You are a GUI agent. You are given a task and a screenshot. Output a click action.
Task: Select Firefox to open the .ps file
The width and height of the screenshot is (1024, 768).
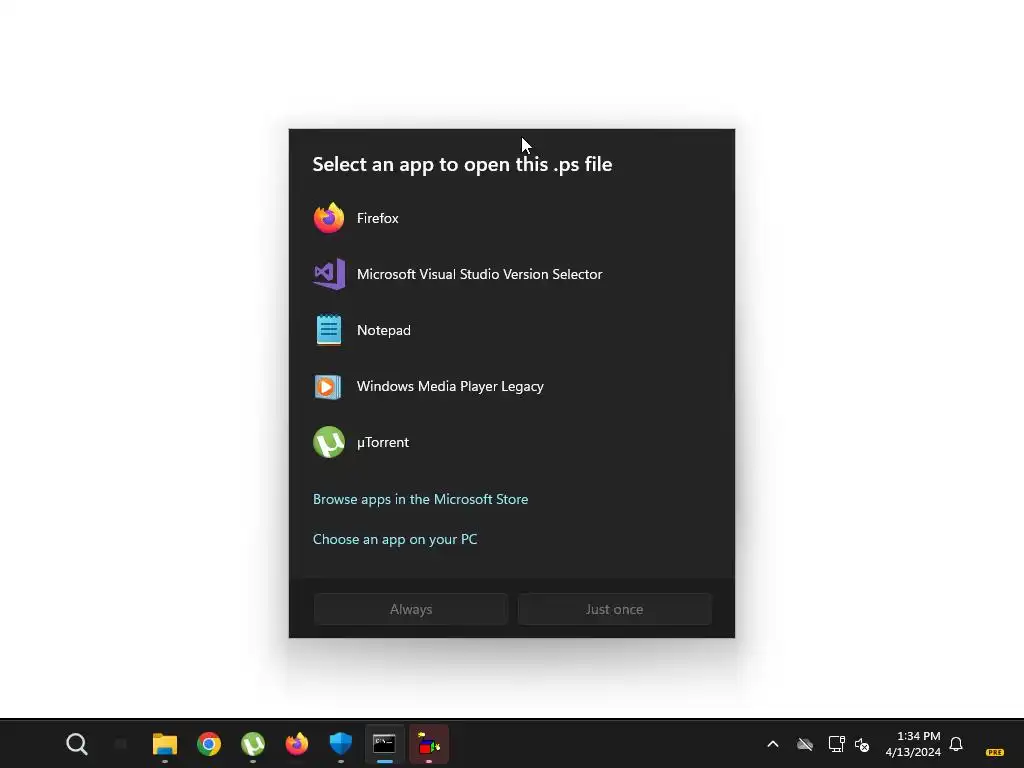pyautogui.click(x=511, y=218)
